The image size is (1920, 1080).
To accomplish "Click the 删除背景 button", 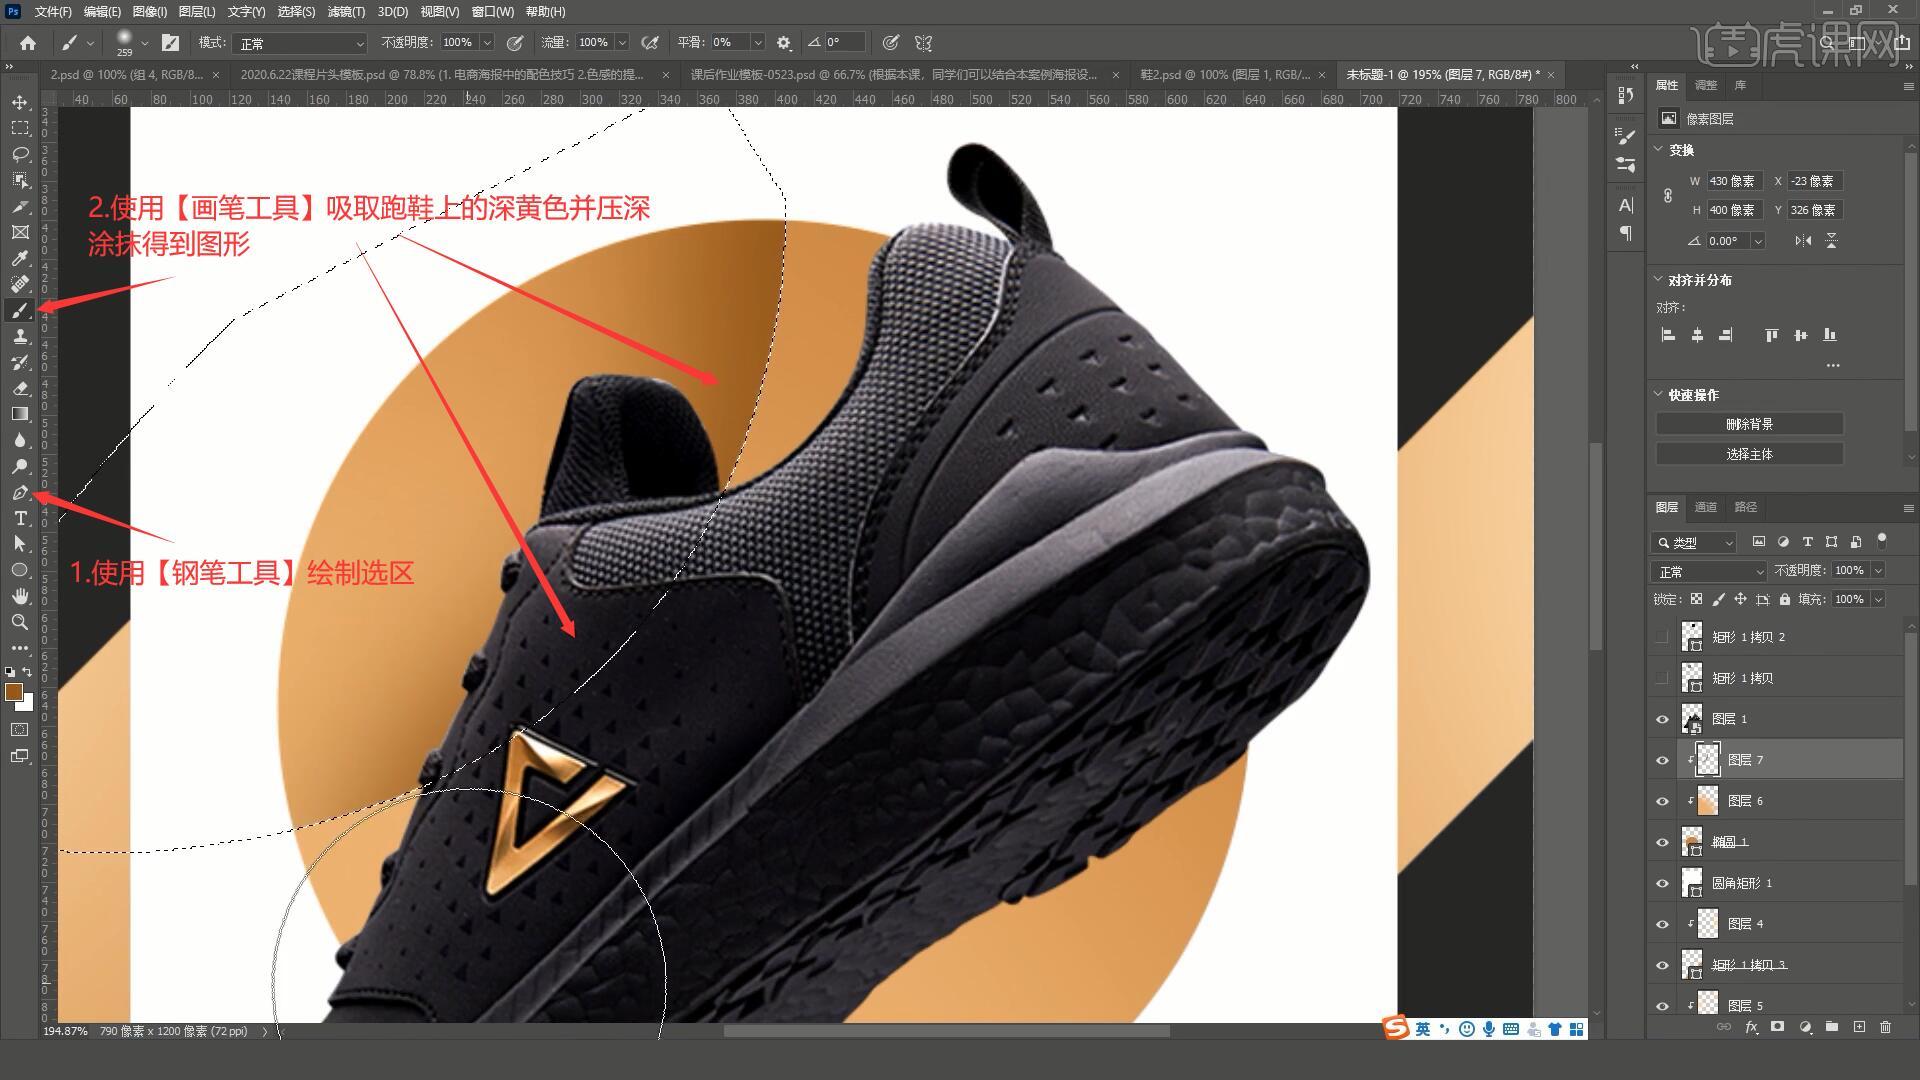I will (x=1749, y=424).
